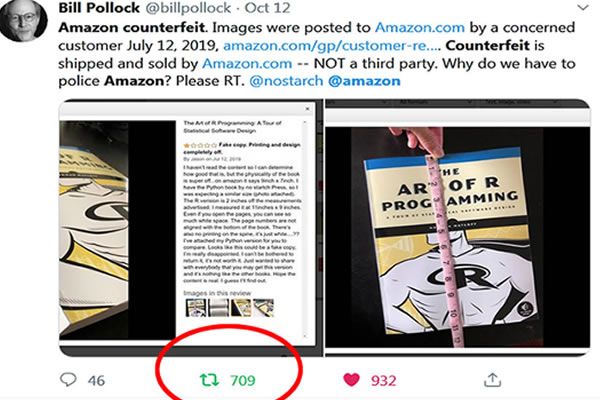
Task: Visit the @amazon mention
Action: (364, 81)
